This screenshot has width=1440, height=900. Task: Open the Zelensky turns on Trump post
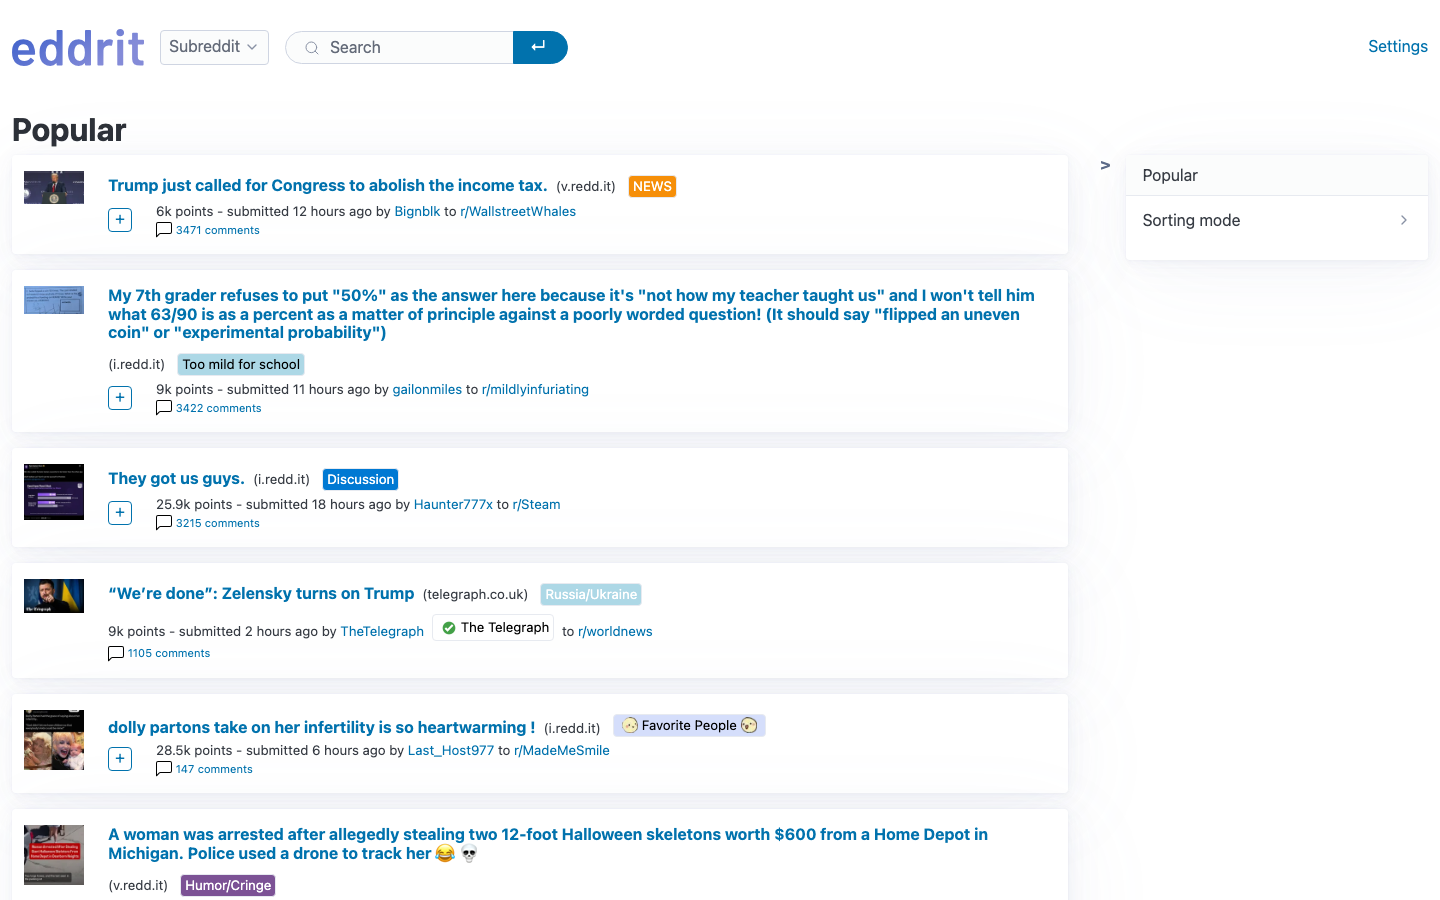261,593
